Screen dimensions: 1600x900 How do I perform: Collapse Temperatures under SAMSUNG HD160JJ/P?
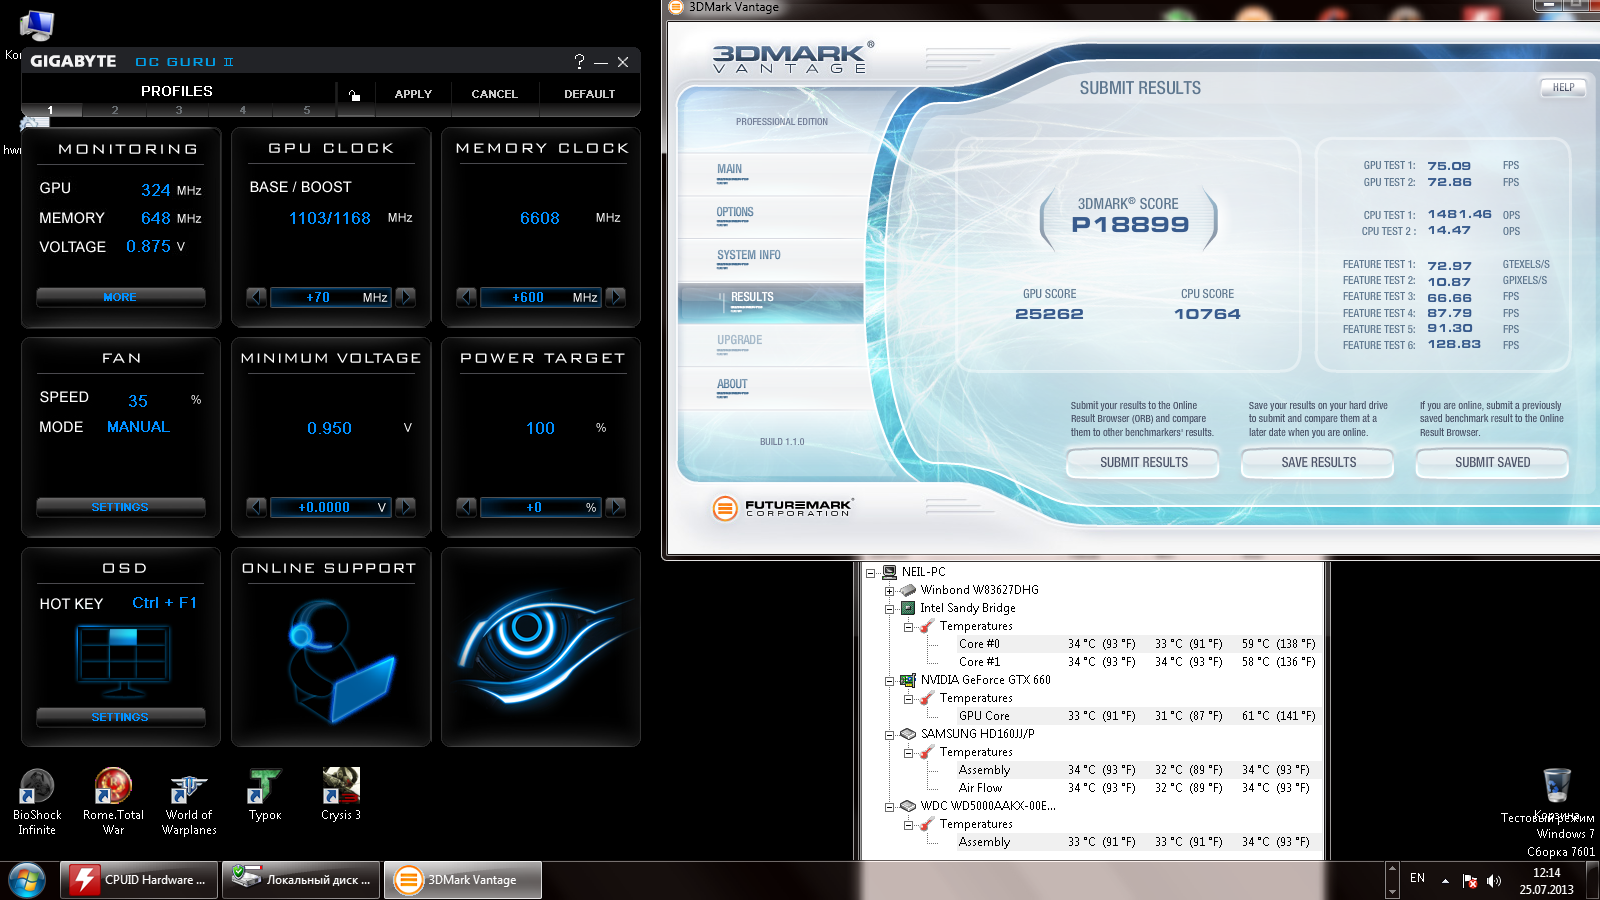coord(908,753)
